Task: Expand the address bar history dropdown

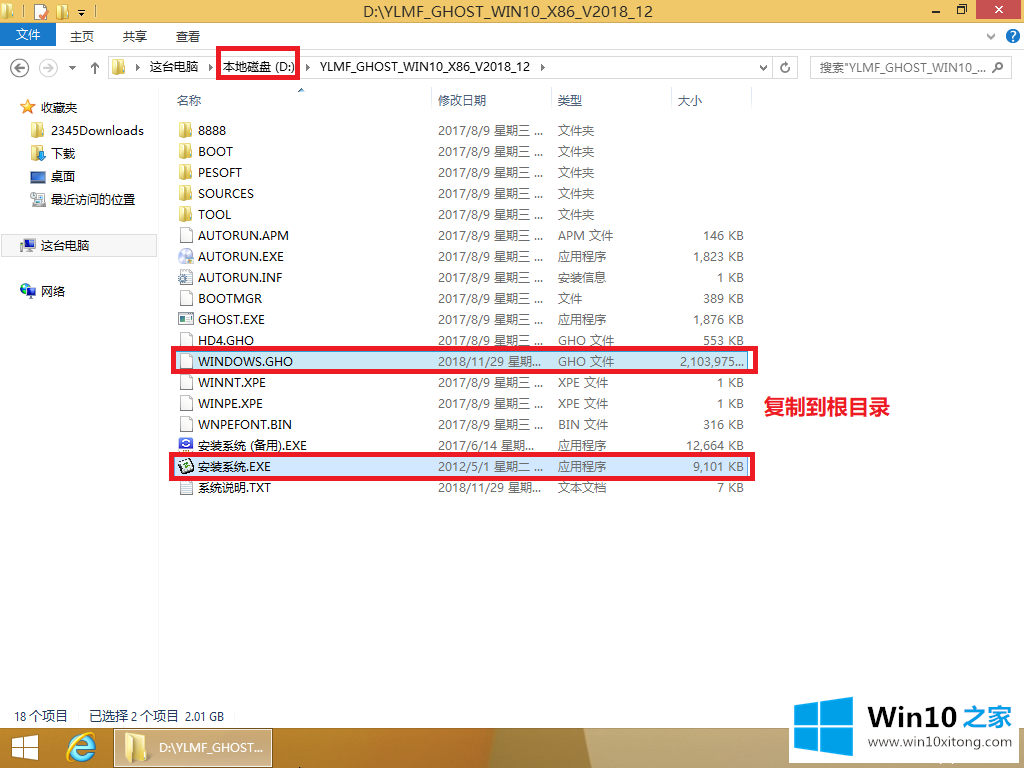Action: [763, 67]
